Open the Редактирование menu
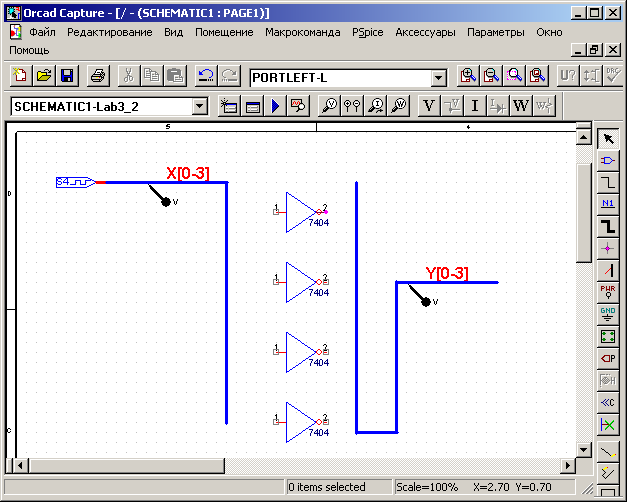The height and width of the screenshot is (502, 627). coord(110,32)
